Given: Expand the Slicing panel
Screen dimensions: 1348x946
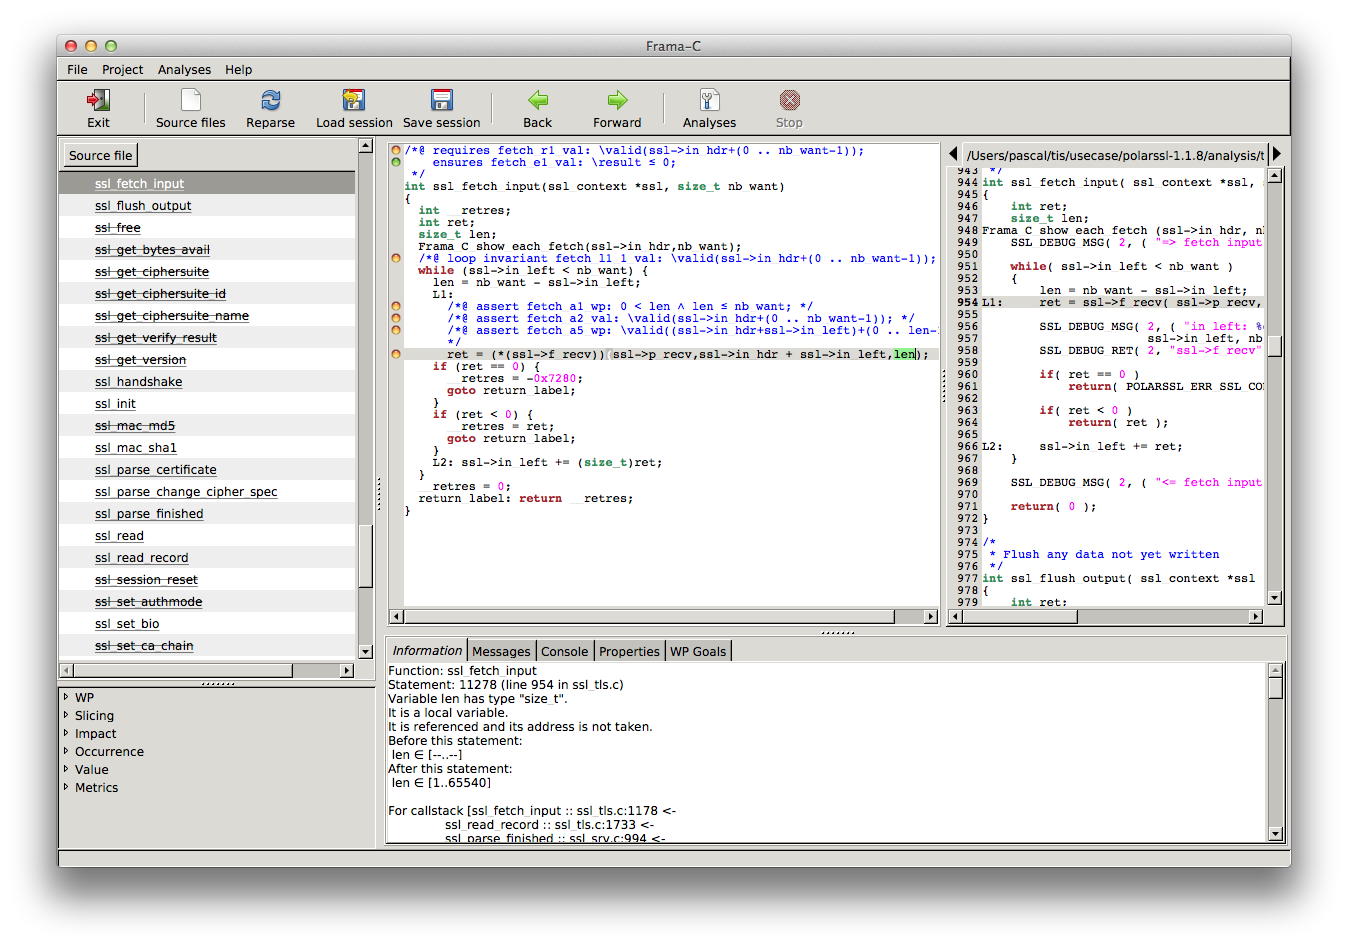Looking at the screenshot, I should click(x=66, y=715).
